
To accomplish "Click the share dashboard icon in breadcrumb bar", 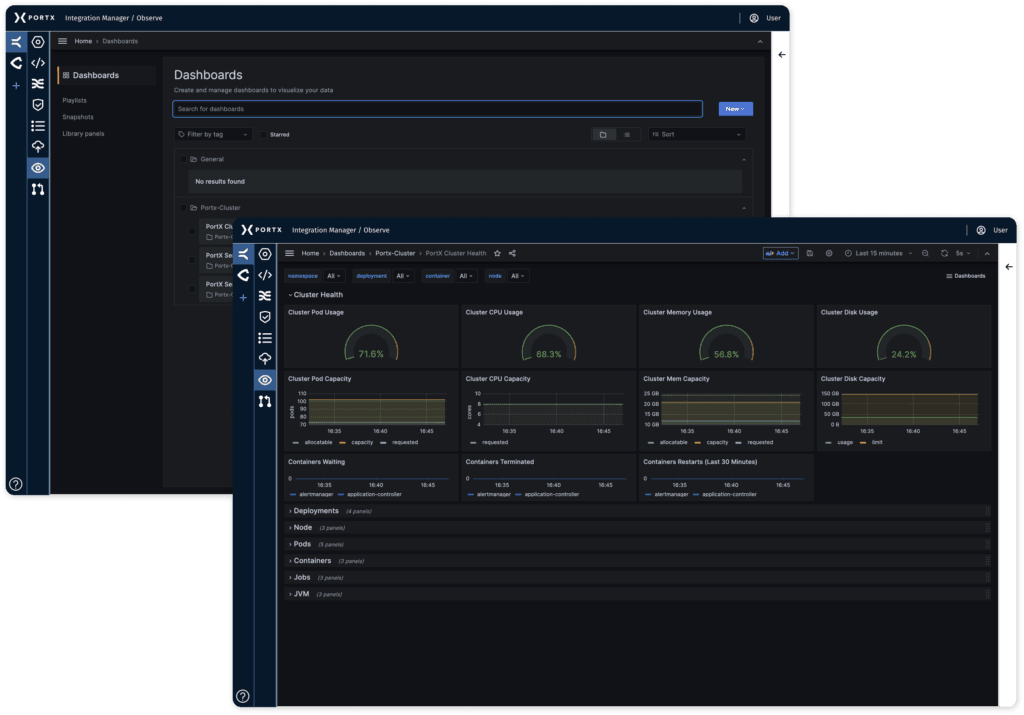I will tap(512, 254).
